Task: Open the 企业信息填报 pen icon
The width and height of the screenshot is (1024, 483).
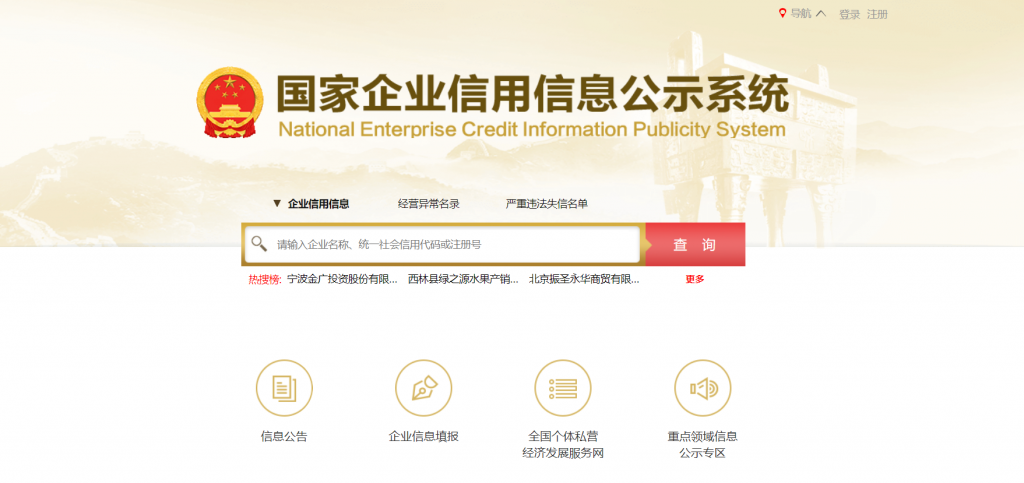Action: pyautogui.click(x=423, y=388)
